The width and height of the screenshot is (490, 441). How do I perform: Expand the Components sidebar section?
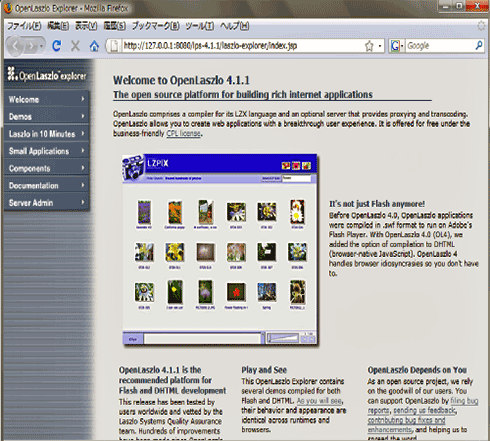click(x=46, y=168)
